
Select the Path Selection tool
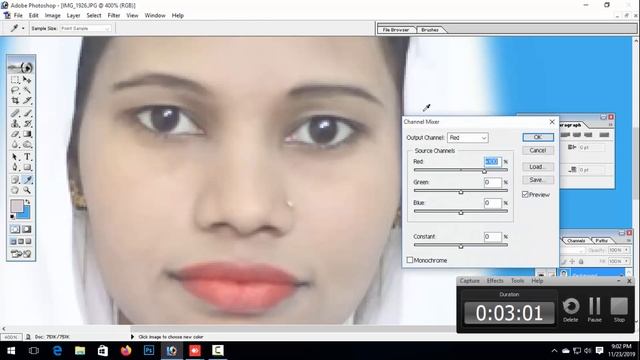(x=15, y=157)
